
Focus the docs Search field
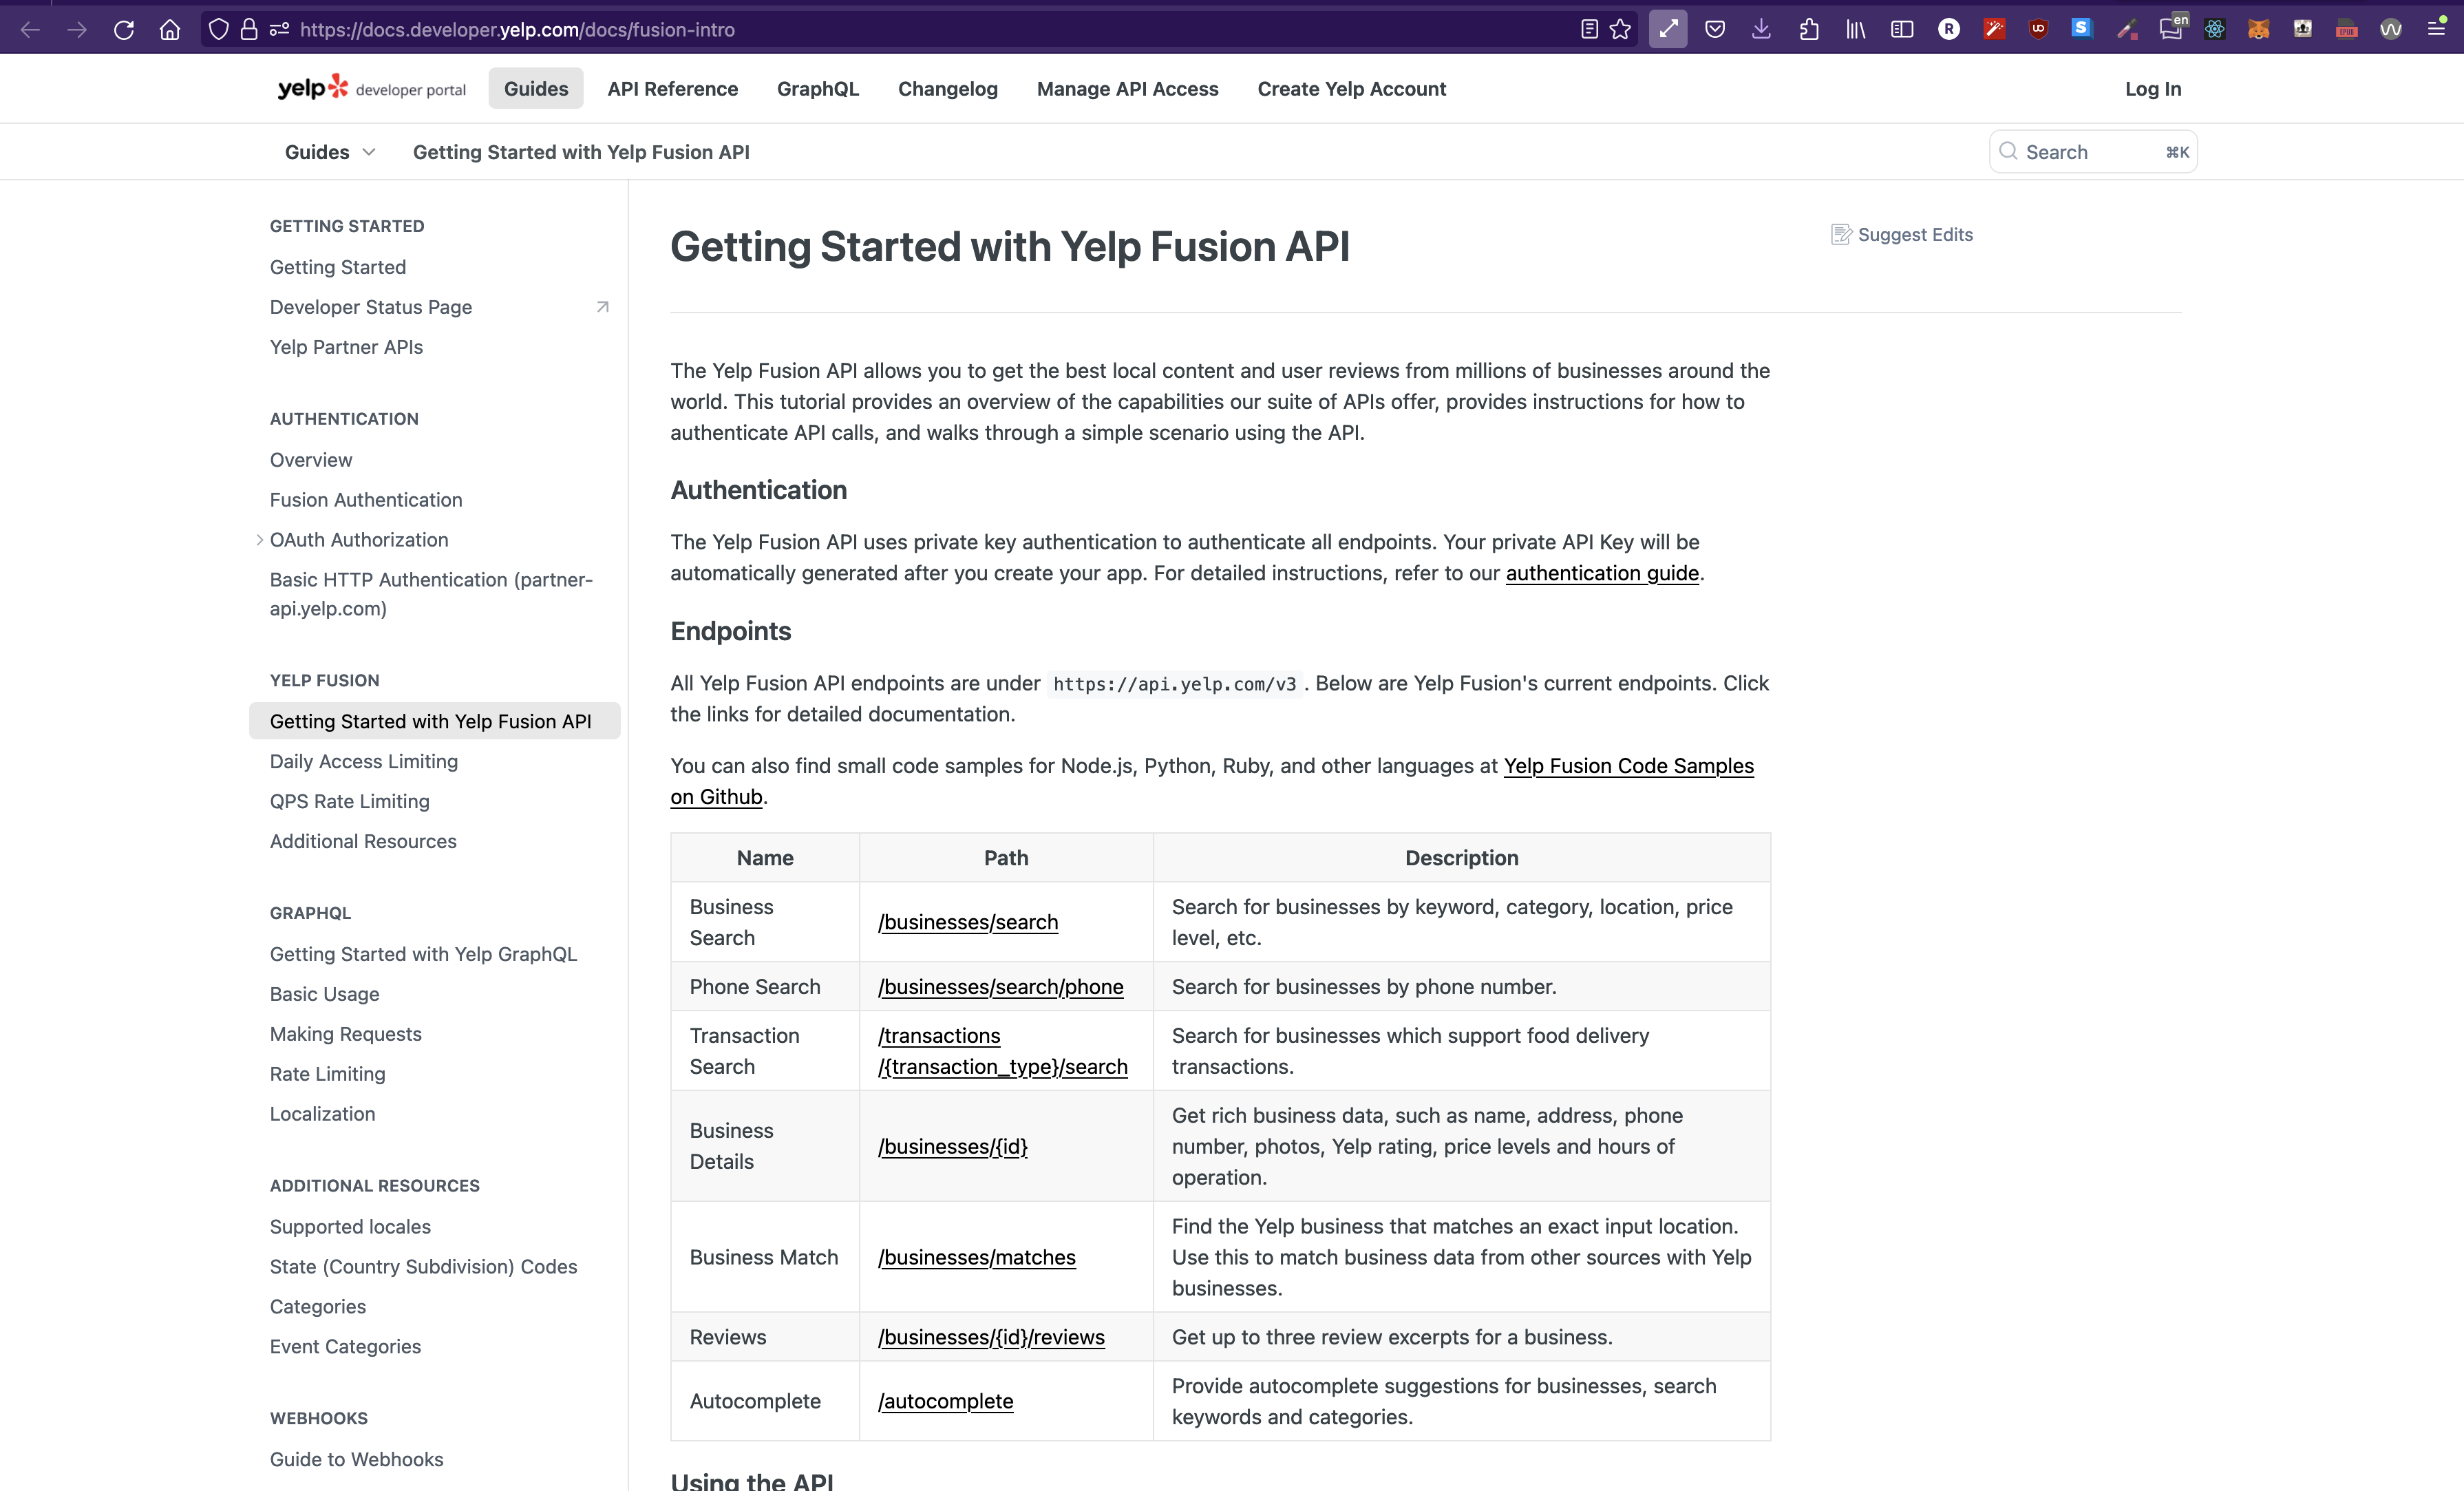(2093, 152)
